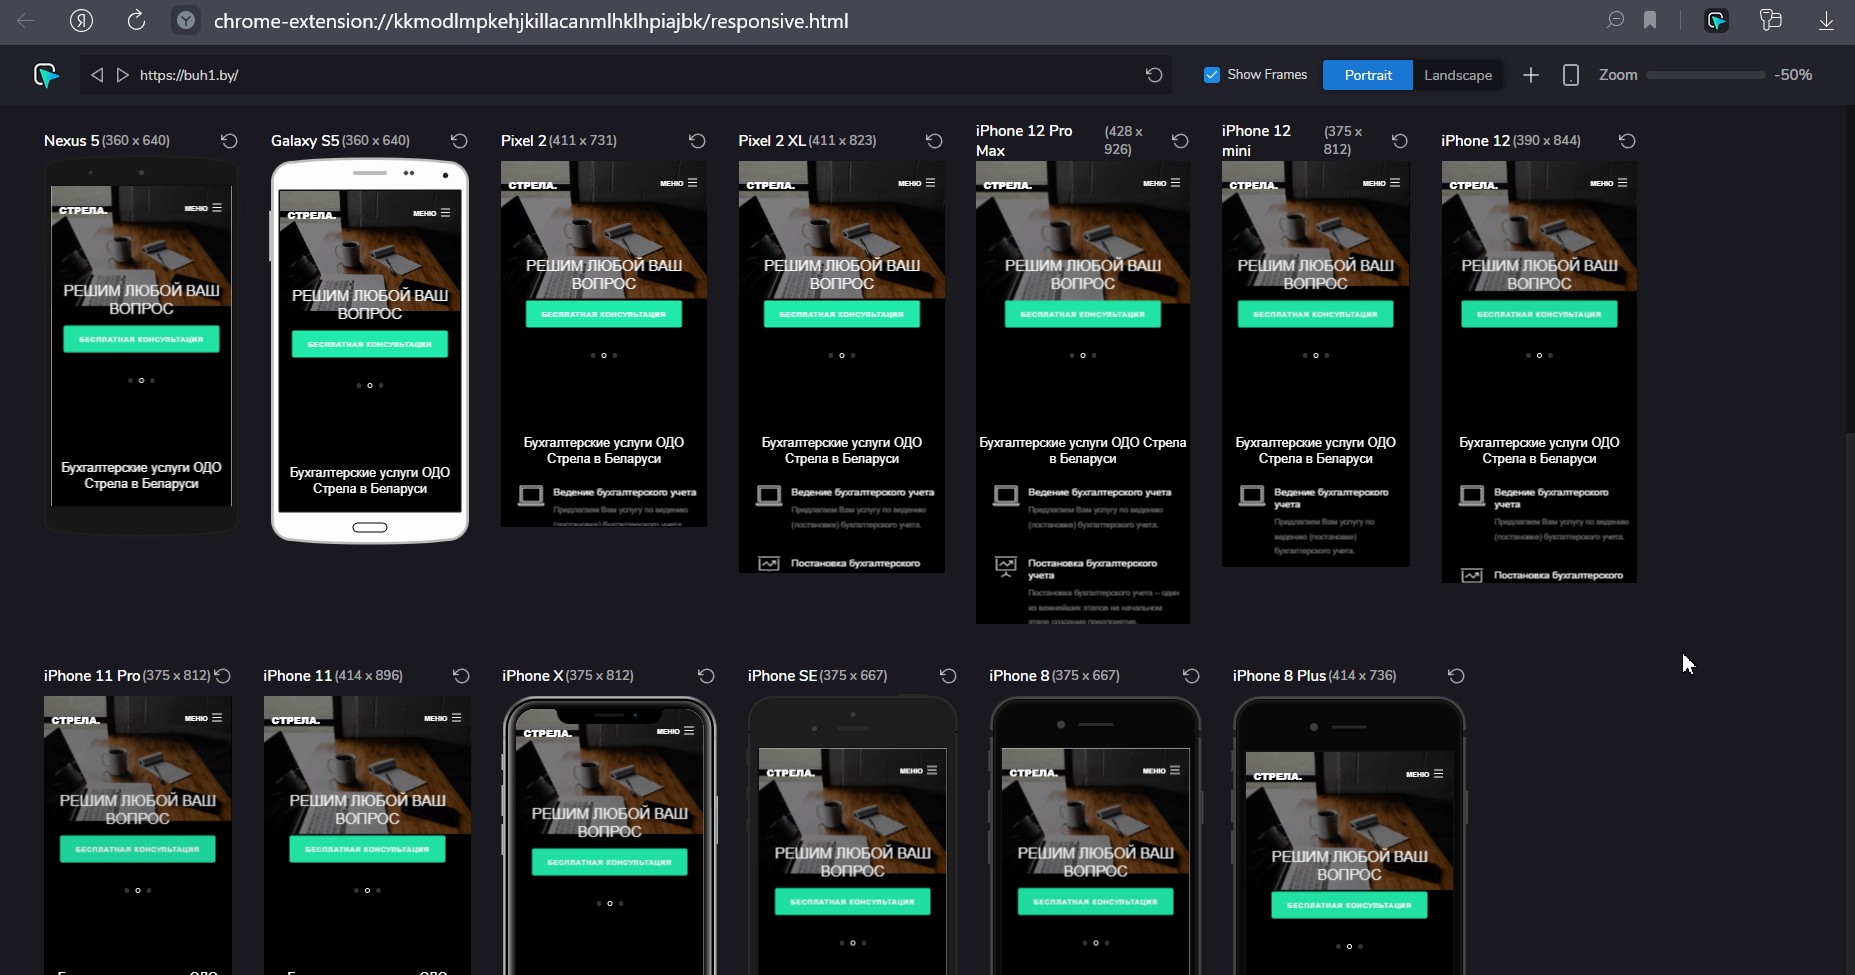Go back with the toolbar left triangle

click(97, 75)
